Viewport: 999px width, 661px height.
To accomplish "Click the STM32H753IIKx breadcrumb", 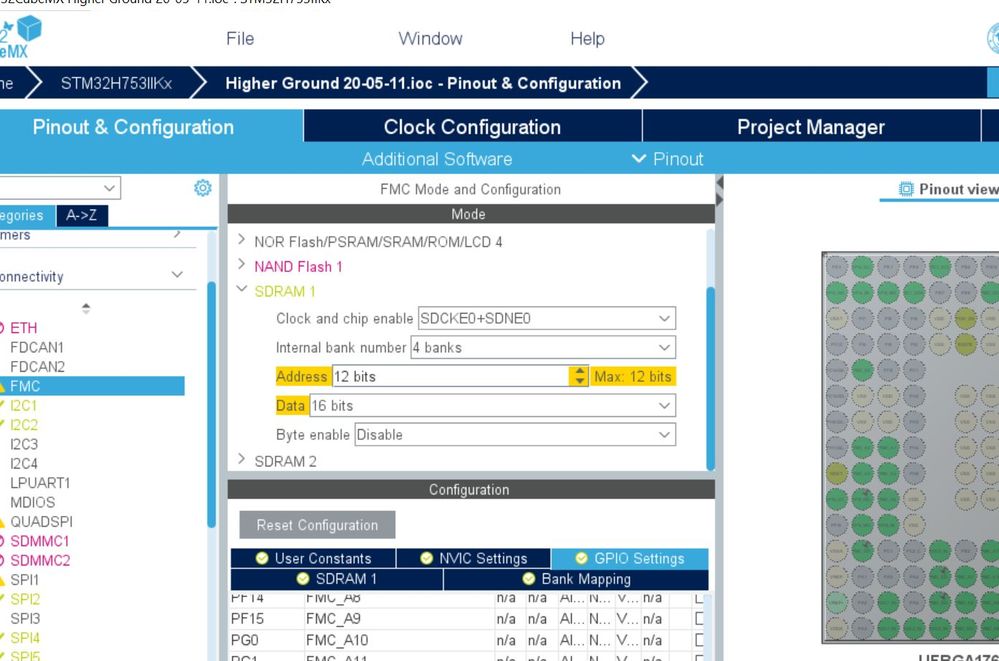I will 117,83.
